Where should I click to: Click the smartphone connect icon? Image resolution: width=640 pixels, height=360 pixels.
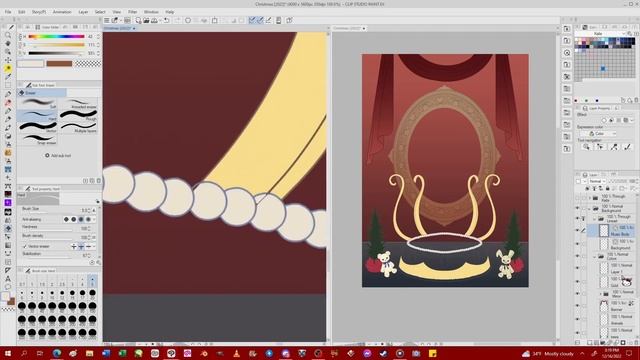click(279, 20)
